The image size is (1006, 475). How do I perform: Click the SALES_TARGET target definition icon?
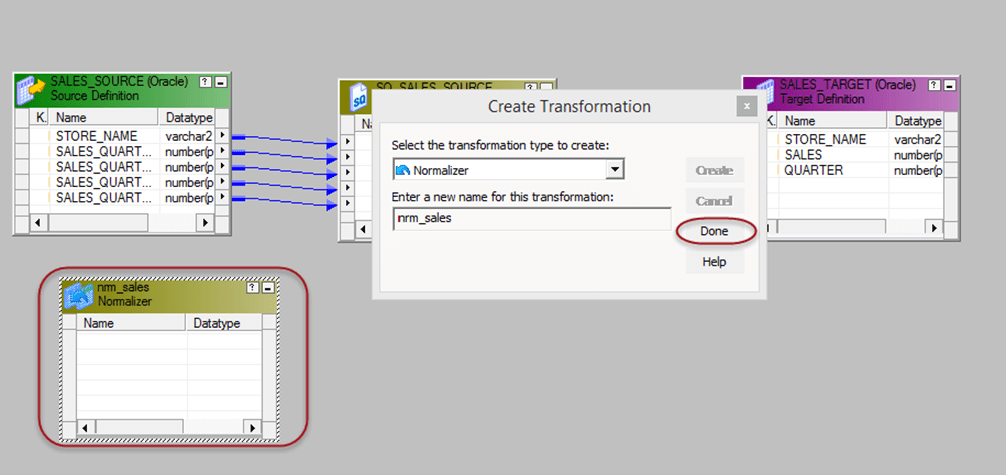click(x=761, y=91)
